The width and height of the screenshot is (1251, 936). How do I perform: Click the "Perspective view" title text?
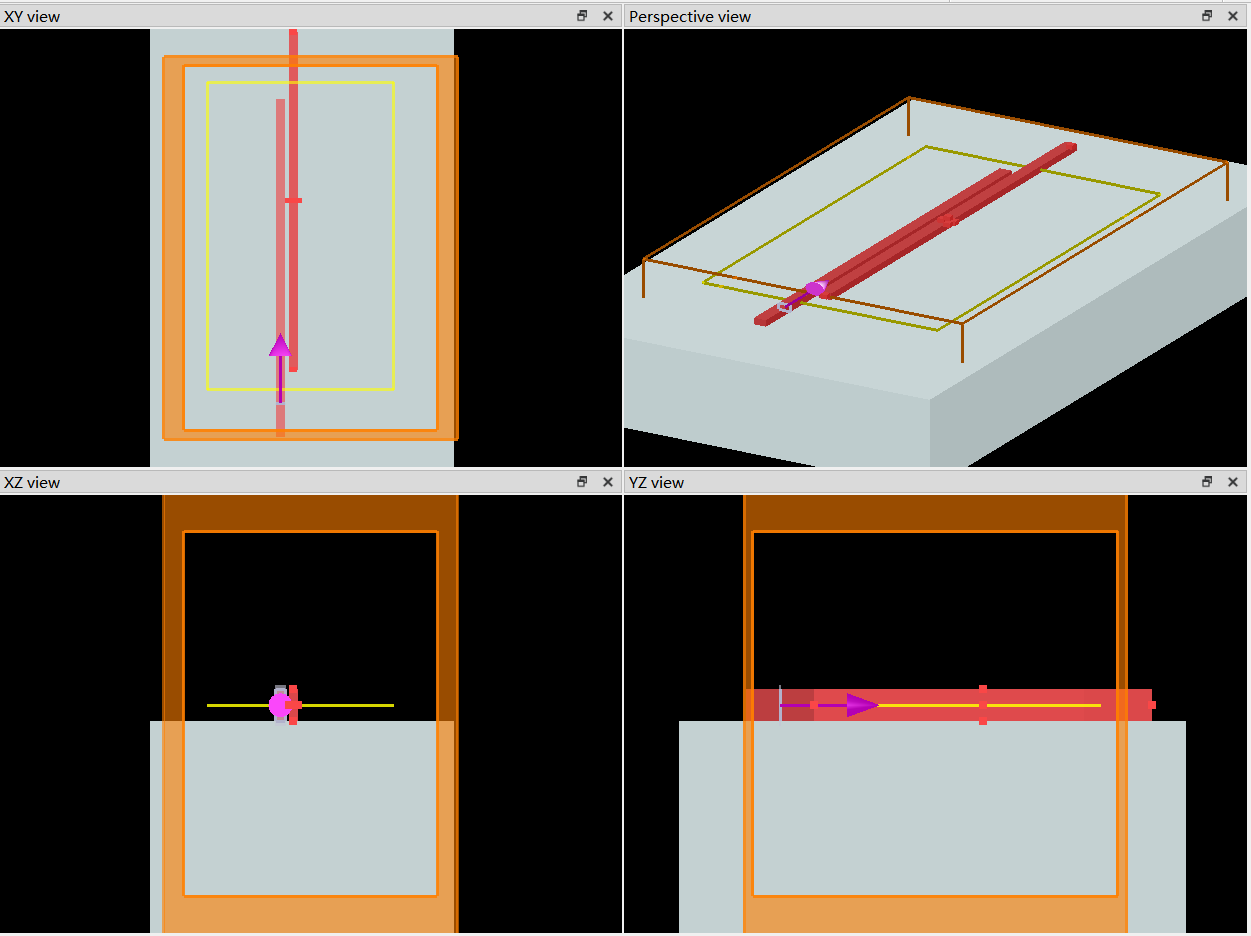[690, 16]
